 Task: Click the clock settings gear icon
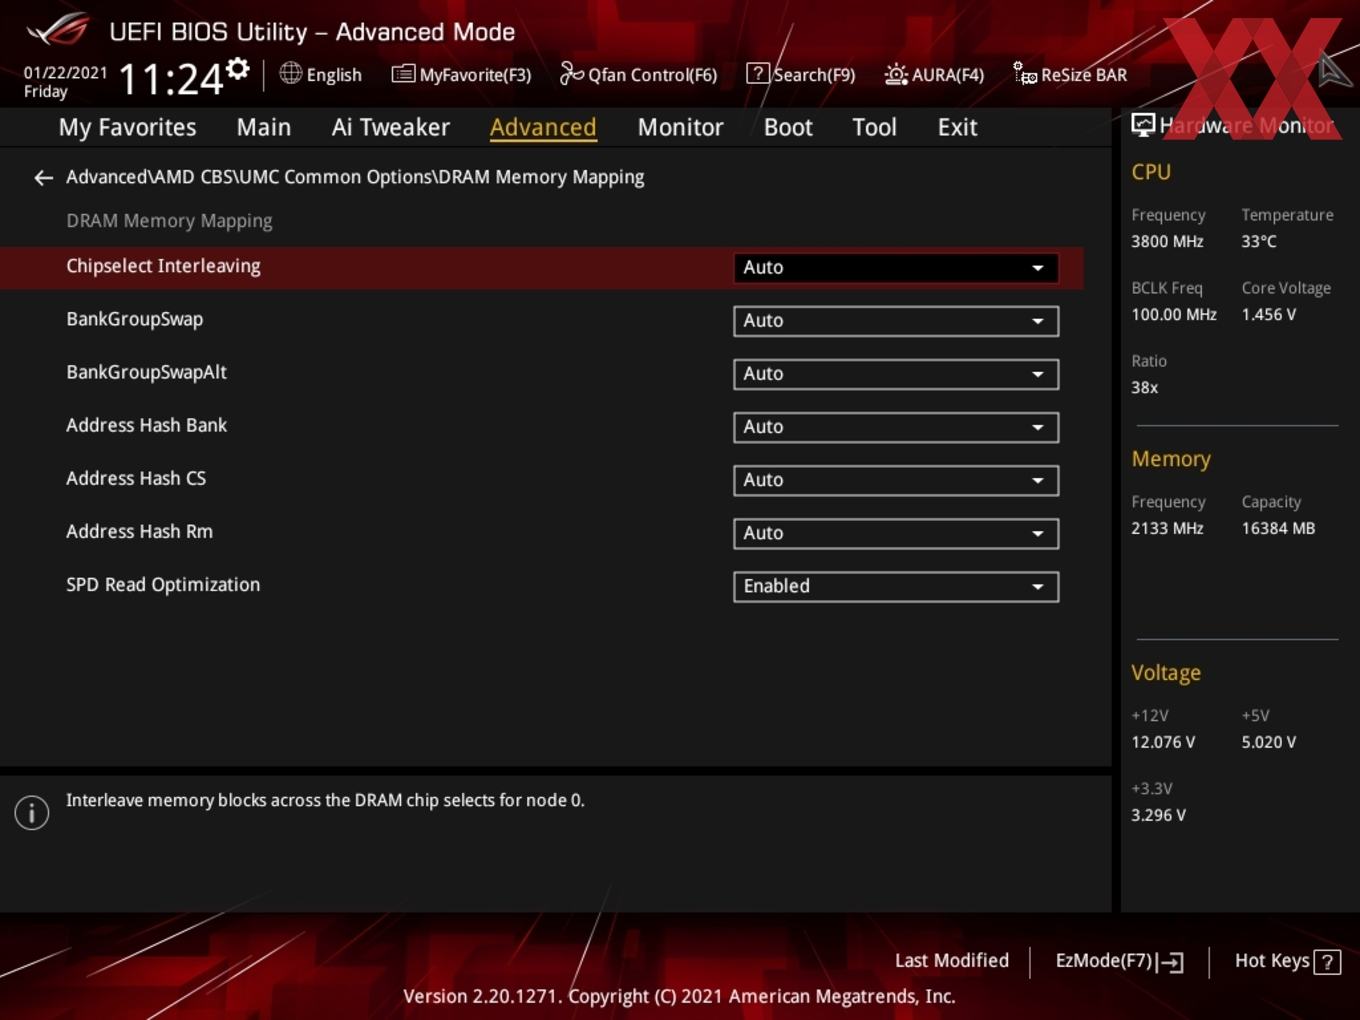pos(238,68)
